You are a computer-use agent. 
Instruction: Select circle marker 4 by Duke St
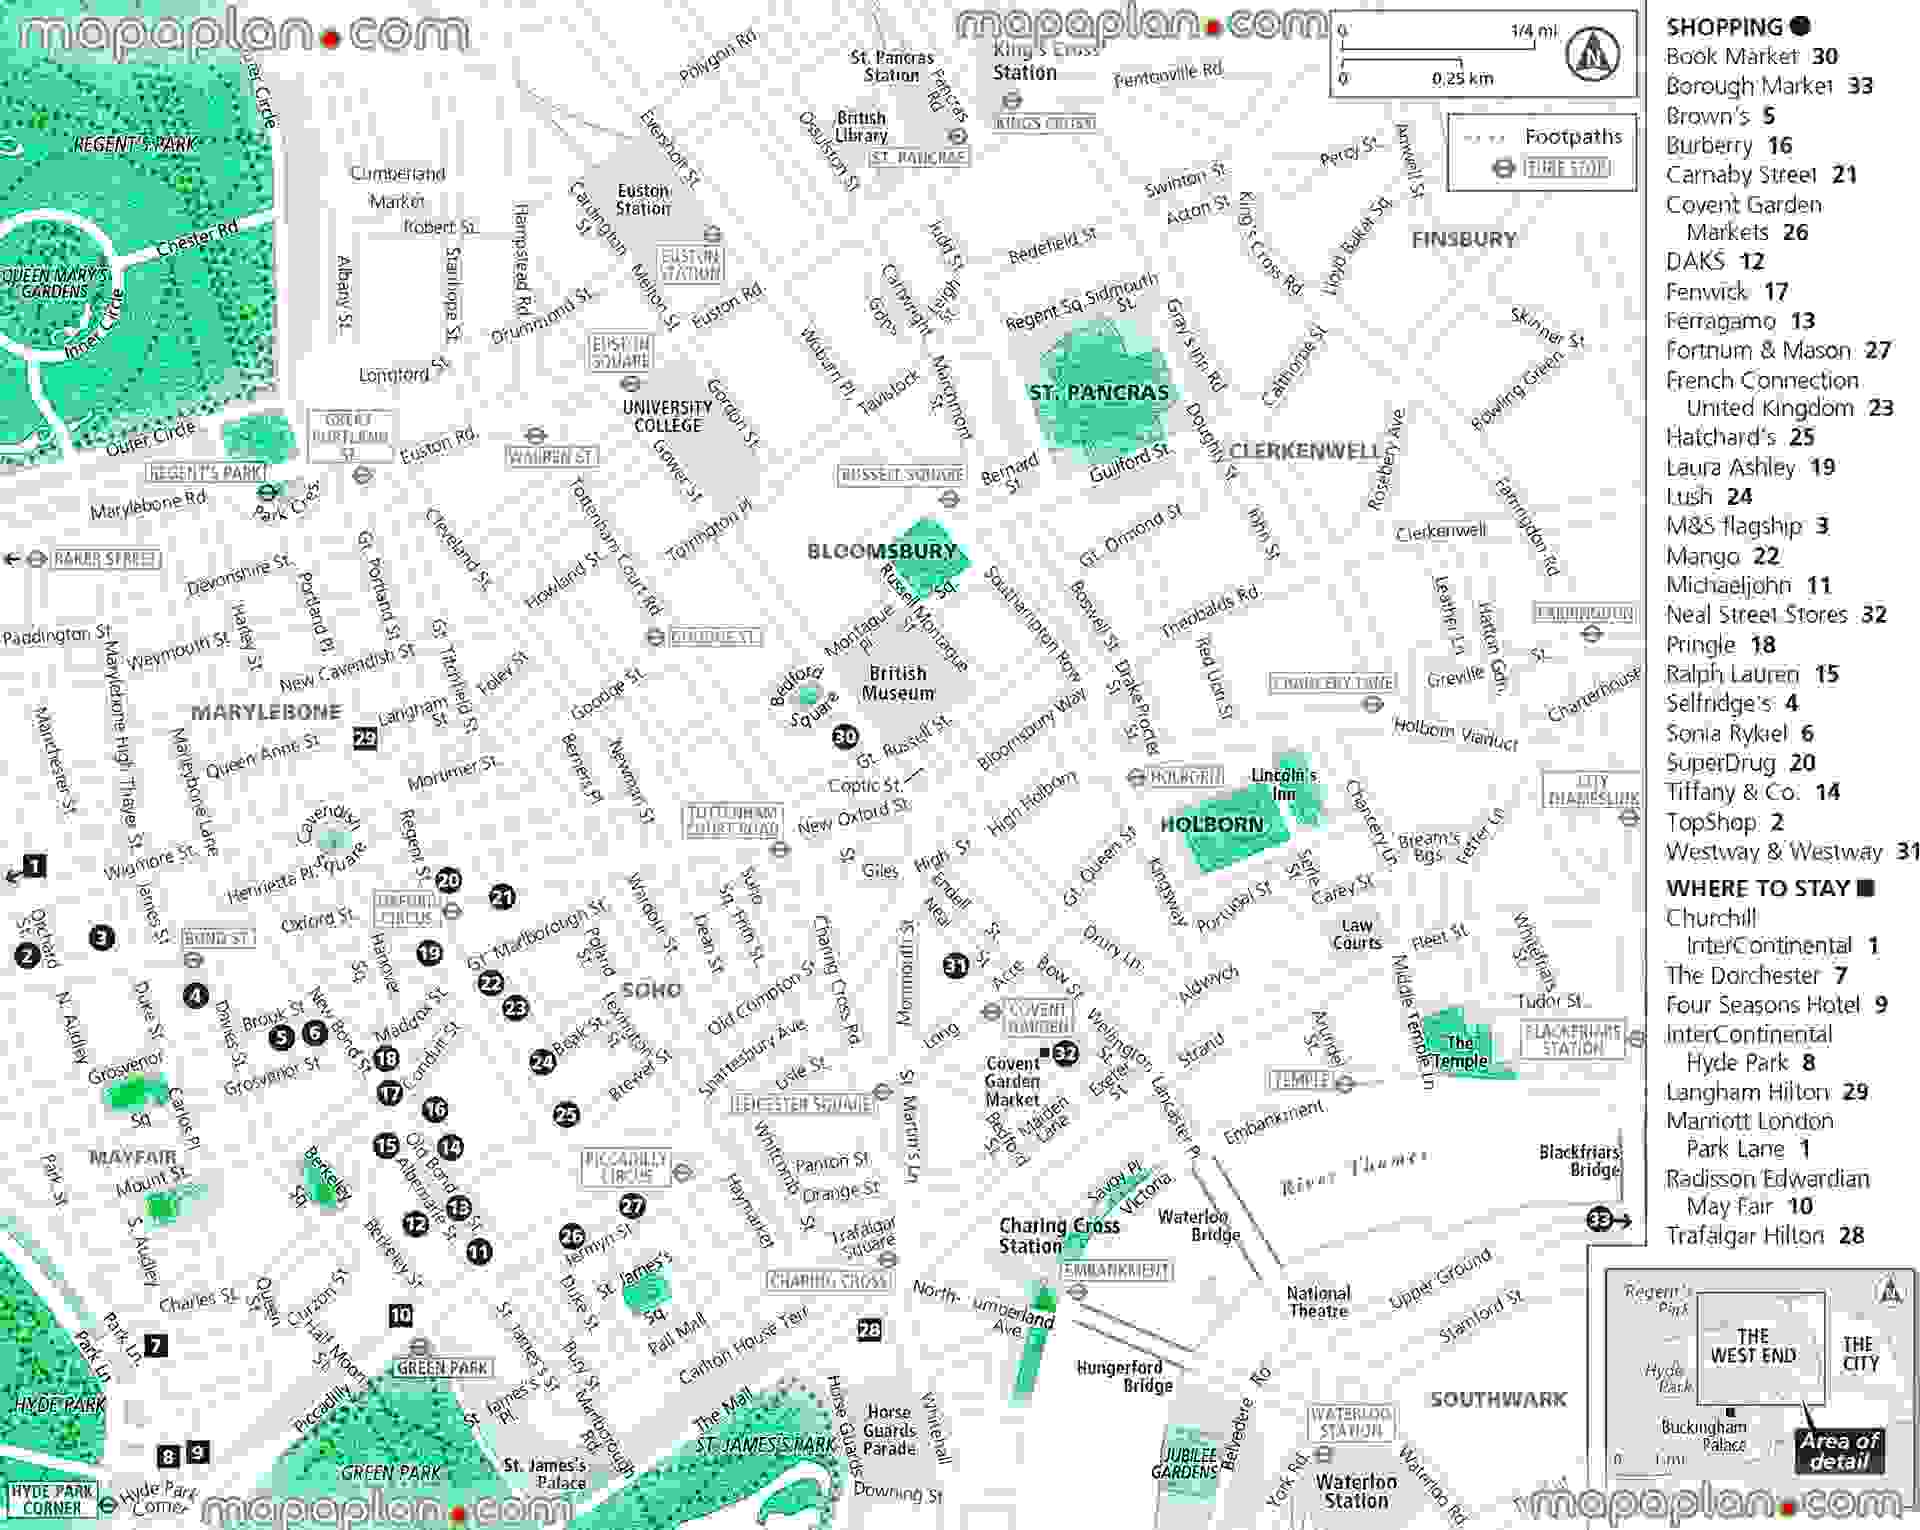pos(196,995)
